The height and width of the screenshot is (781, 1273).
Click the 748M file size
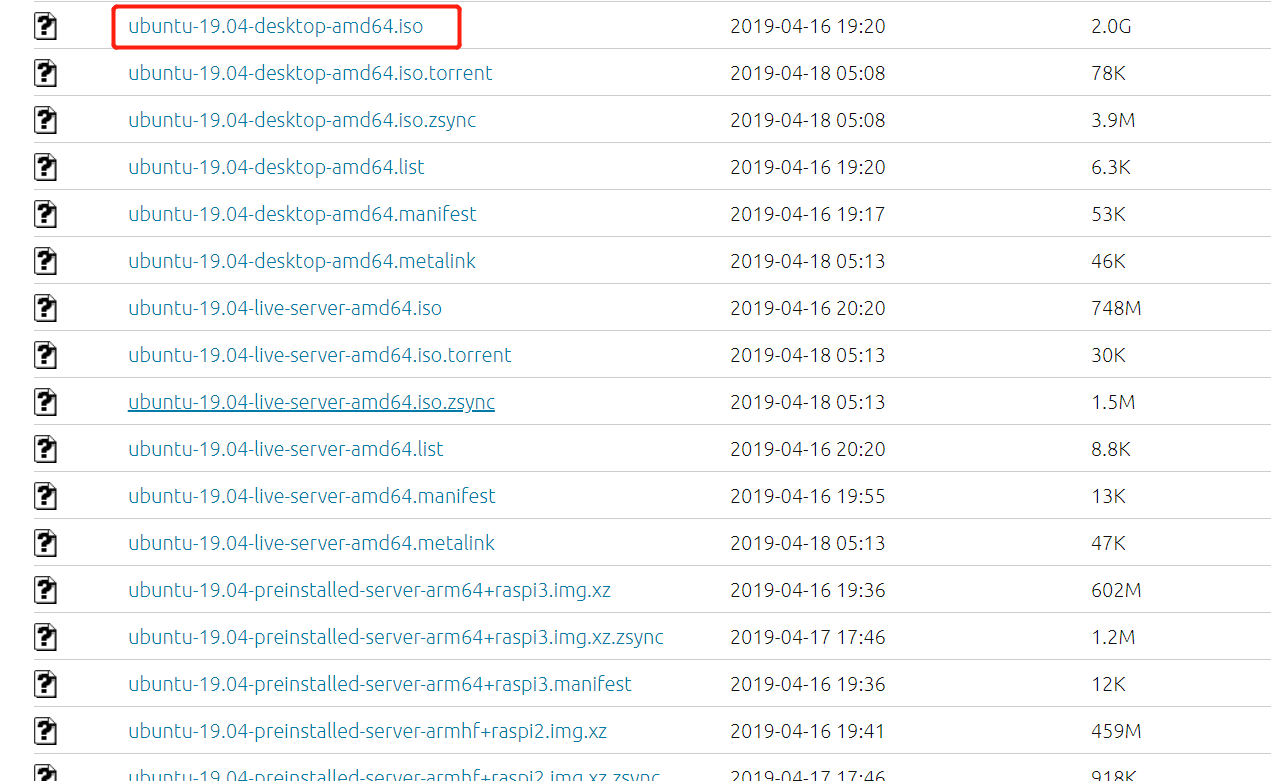coord(1116,308)
